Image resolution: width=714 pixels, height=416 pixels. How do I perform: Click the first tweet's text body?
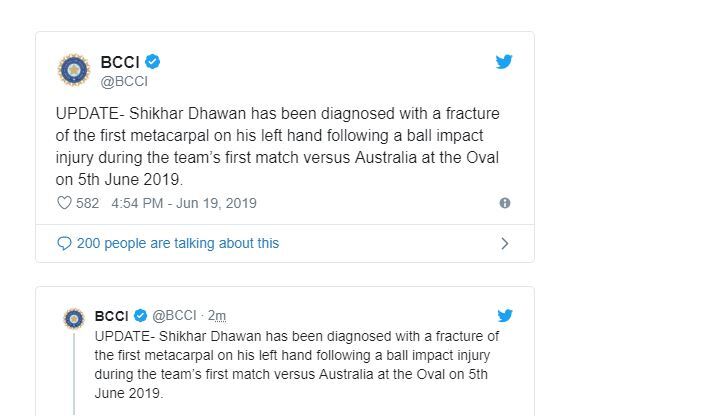click(278, 147)
